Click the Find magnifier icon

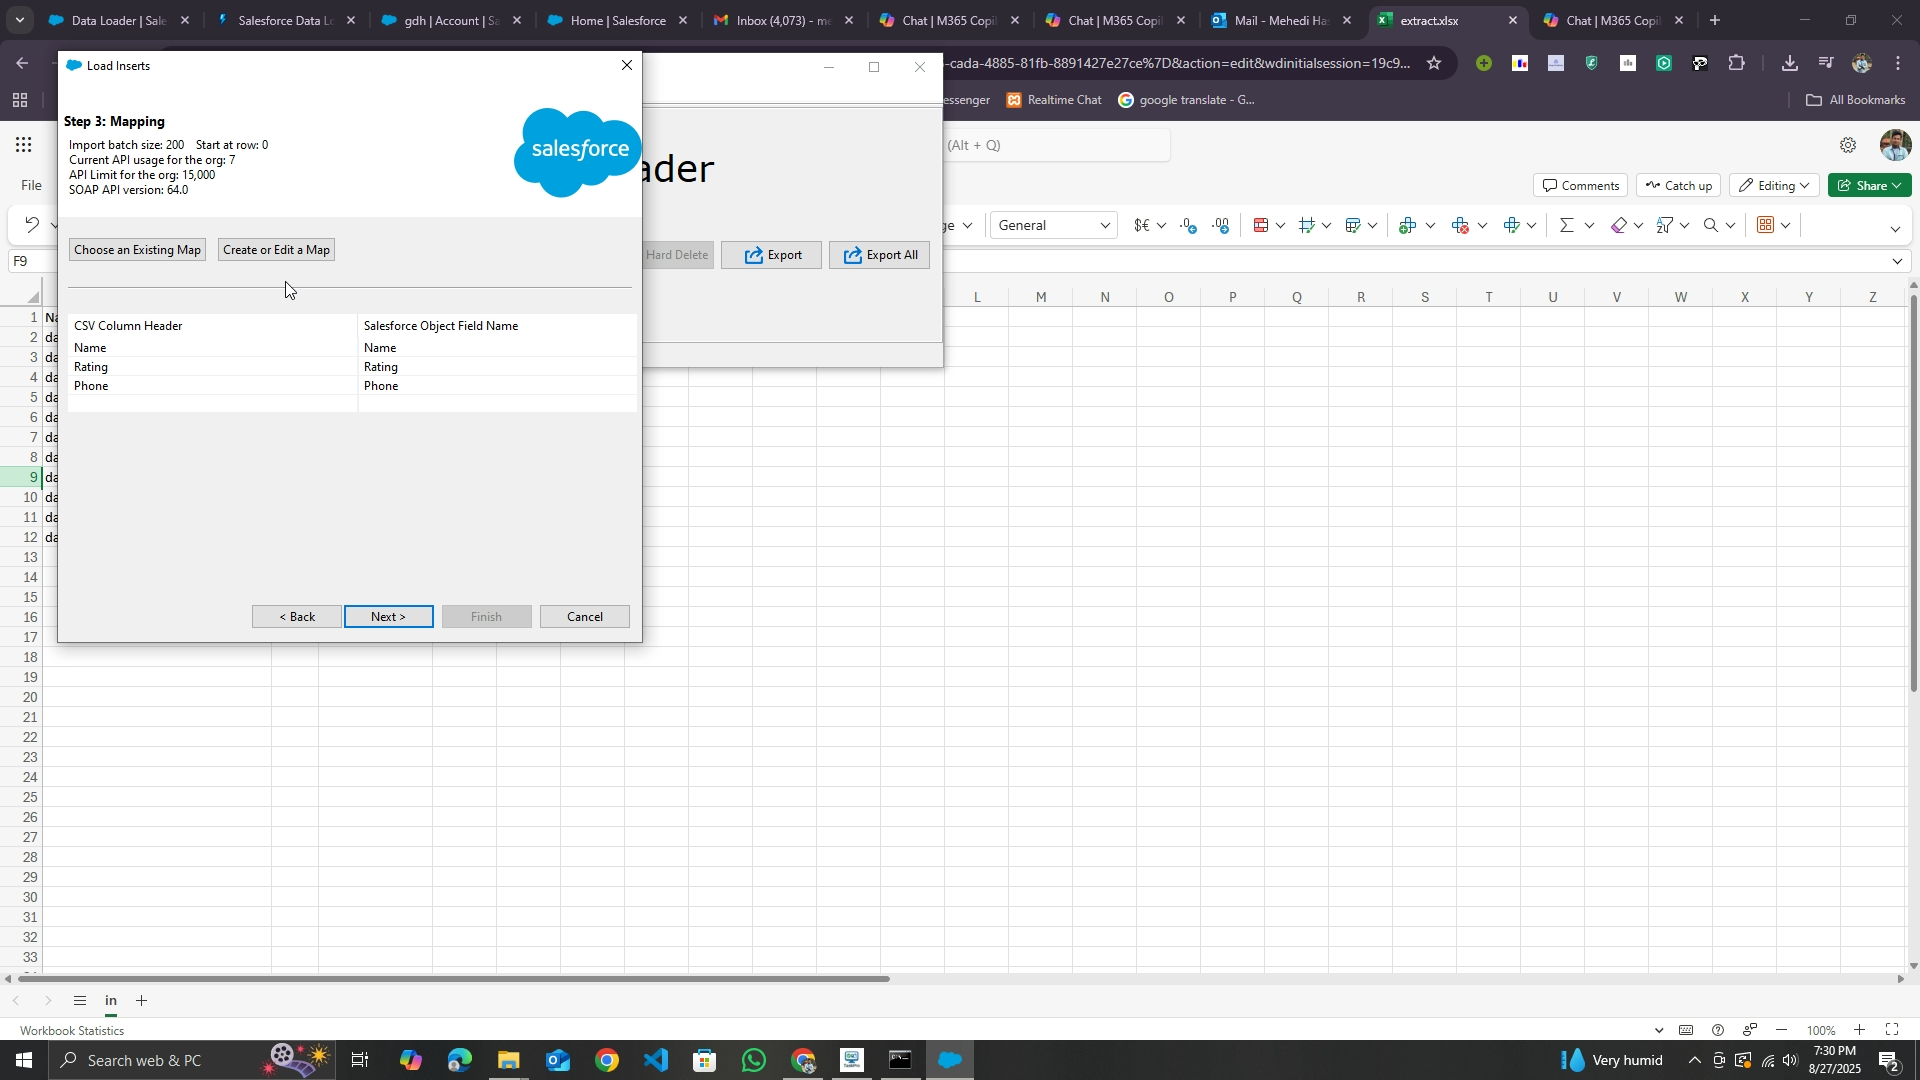(x=1711, y=226)
